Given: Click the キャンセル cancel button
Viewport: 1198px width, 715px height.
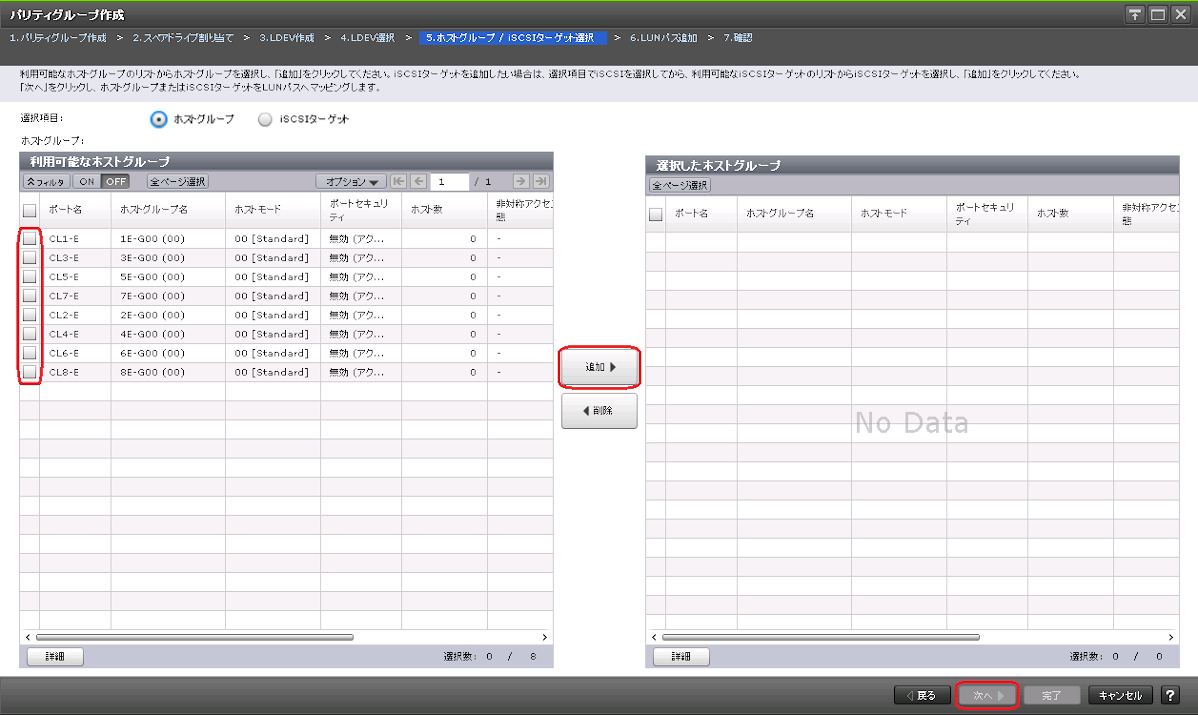Looking at the screenshot, I should pyautogui.click(x=1120, y=695).
